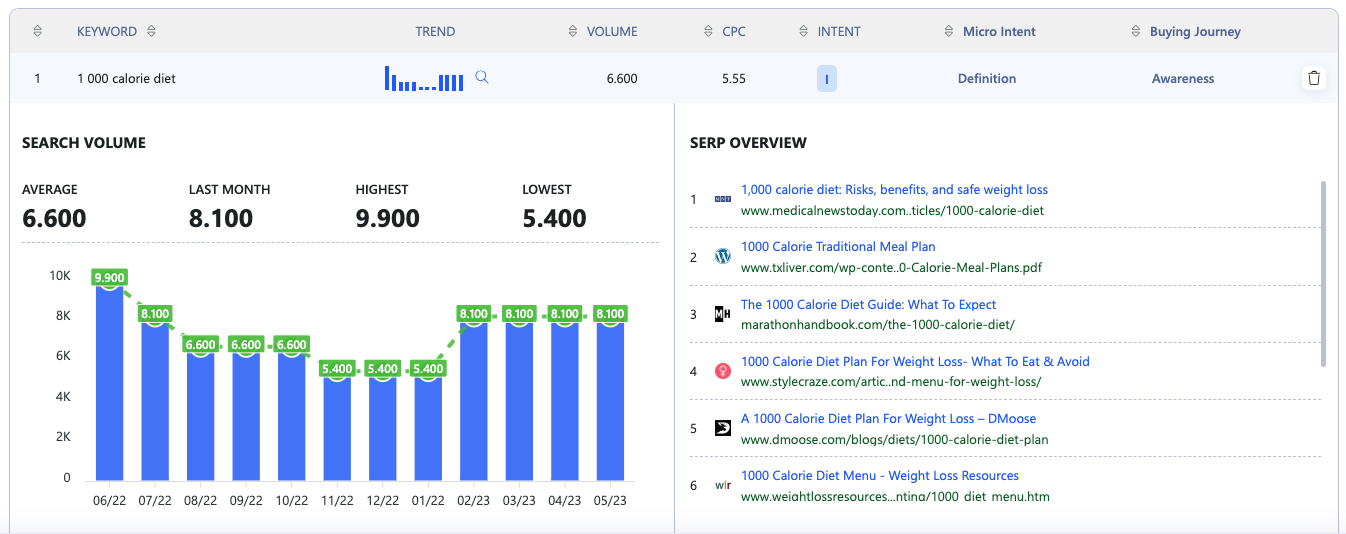Open the DMoose 1000 Calorie Diet Plan link
This screenshot has width=1346, height=534.
[888, 419]
